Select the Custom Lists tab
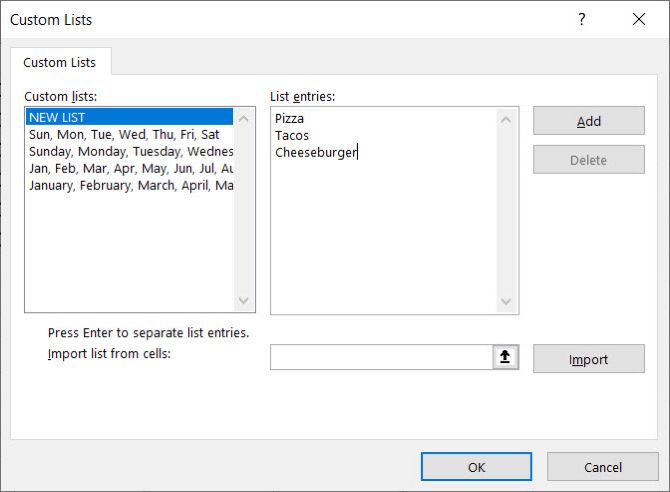 pyautogui.click(x=60, y=62)
